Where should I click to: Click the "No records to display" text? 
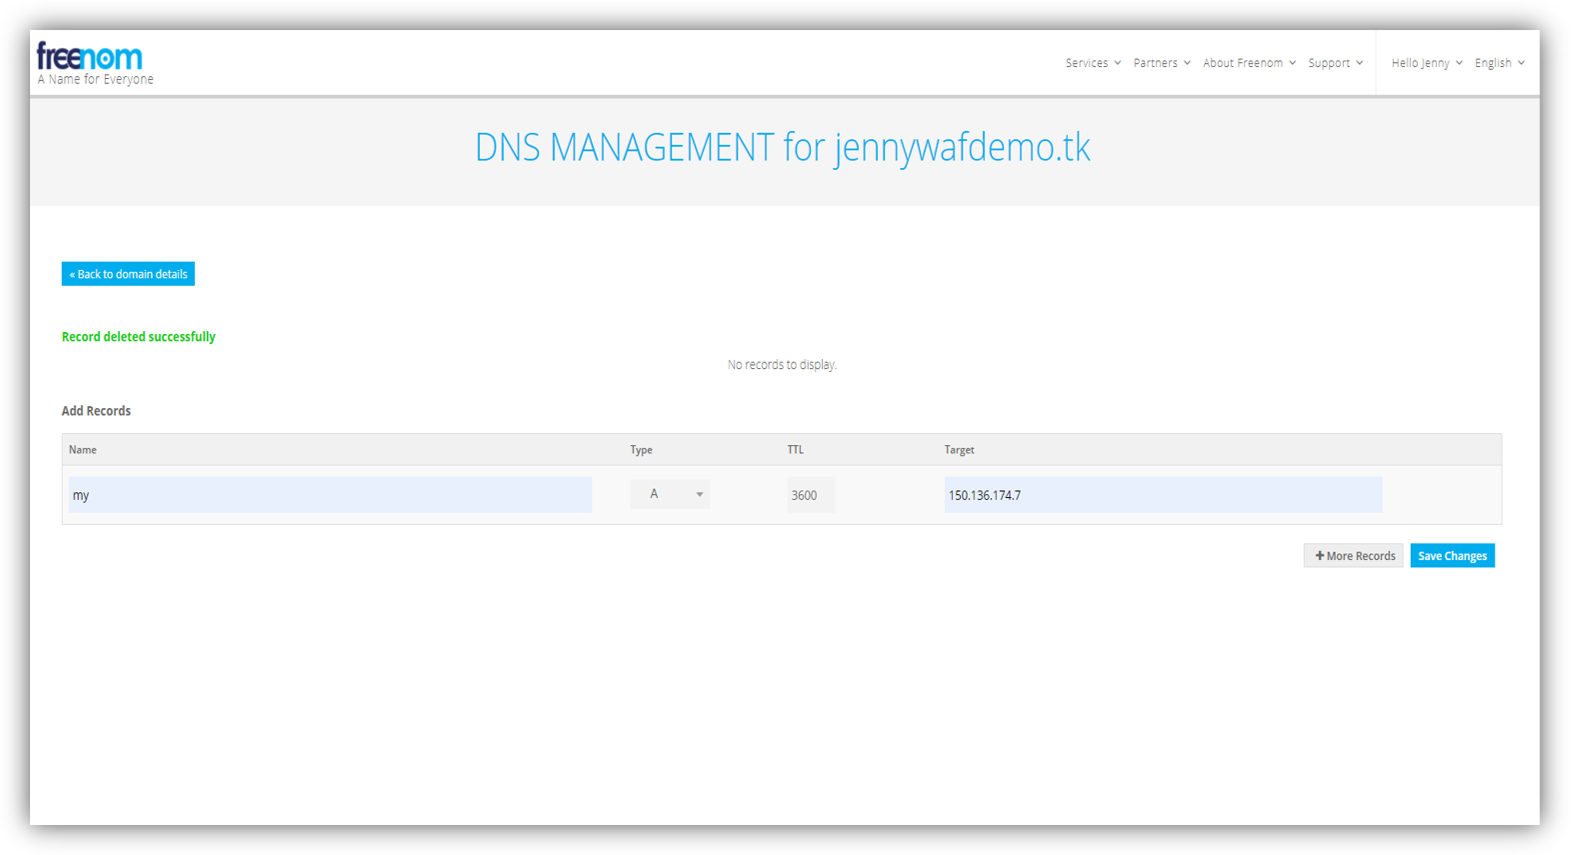tap(781, 365)
